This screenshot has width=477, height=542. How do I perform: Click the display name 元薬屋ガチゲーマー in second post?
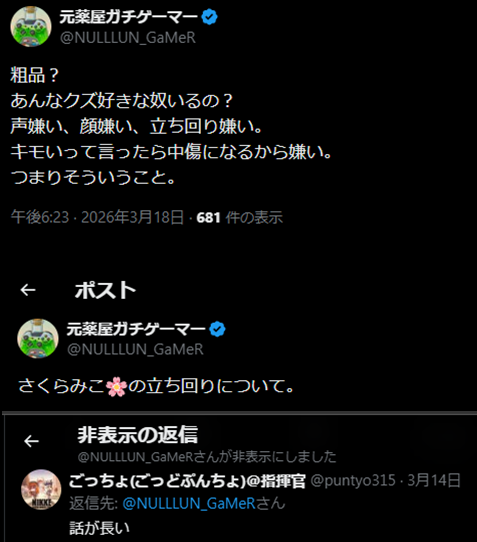pos(136,329)
